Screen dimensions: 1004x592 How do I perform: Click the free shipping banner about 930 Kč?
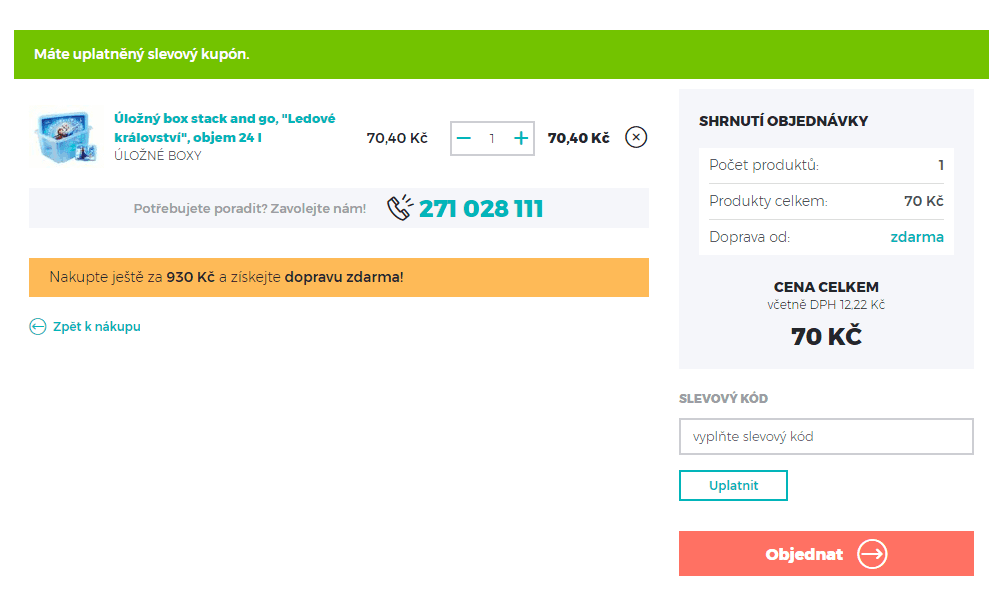339,277
